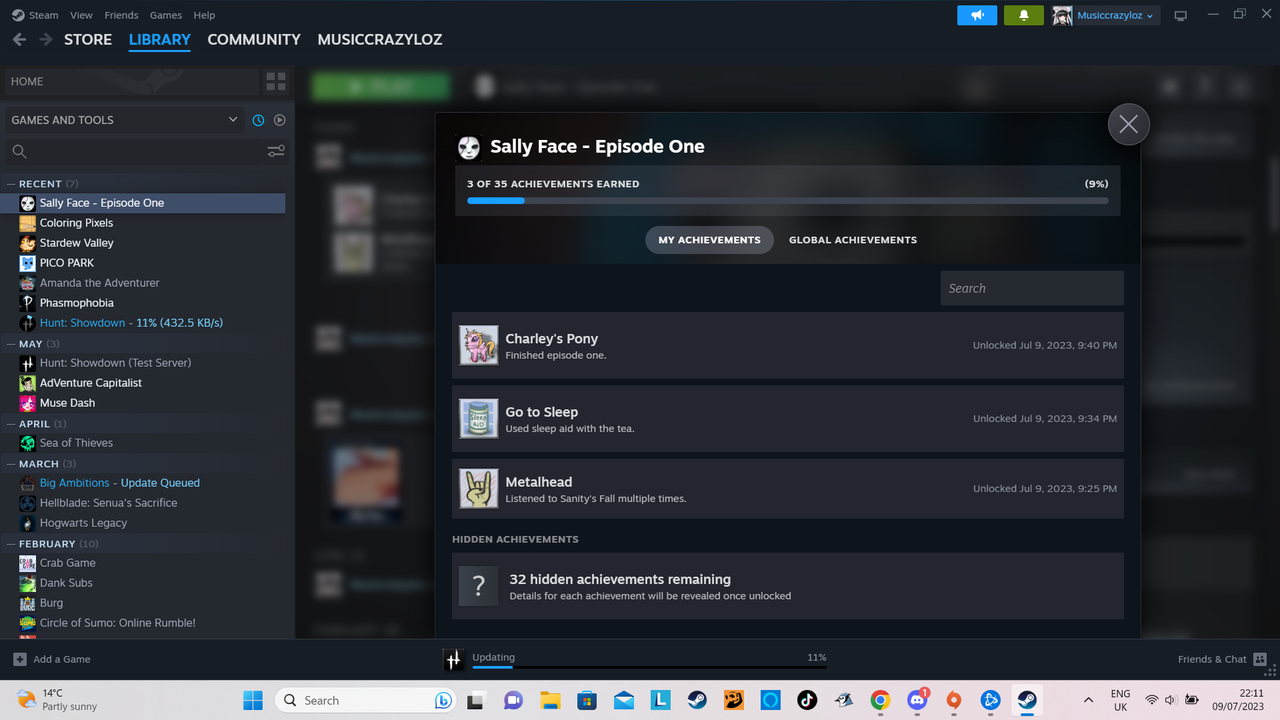Click the Metalhead achievement icon

[478, 488]
